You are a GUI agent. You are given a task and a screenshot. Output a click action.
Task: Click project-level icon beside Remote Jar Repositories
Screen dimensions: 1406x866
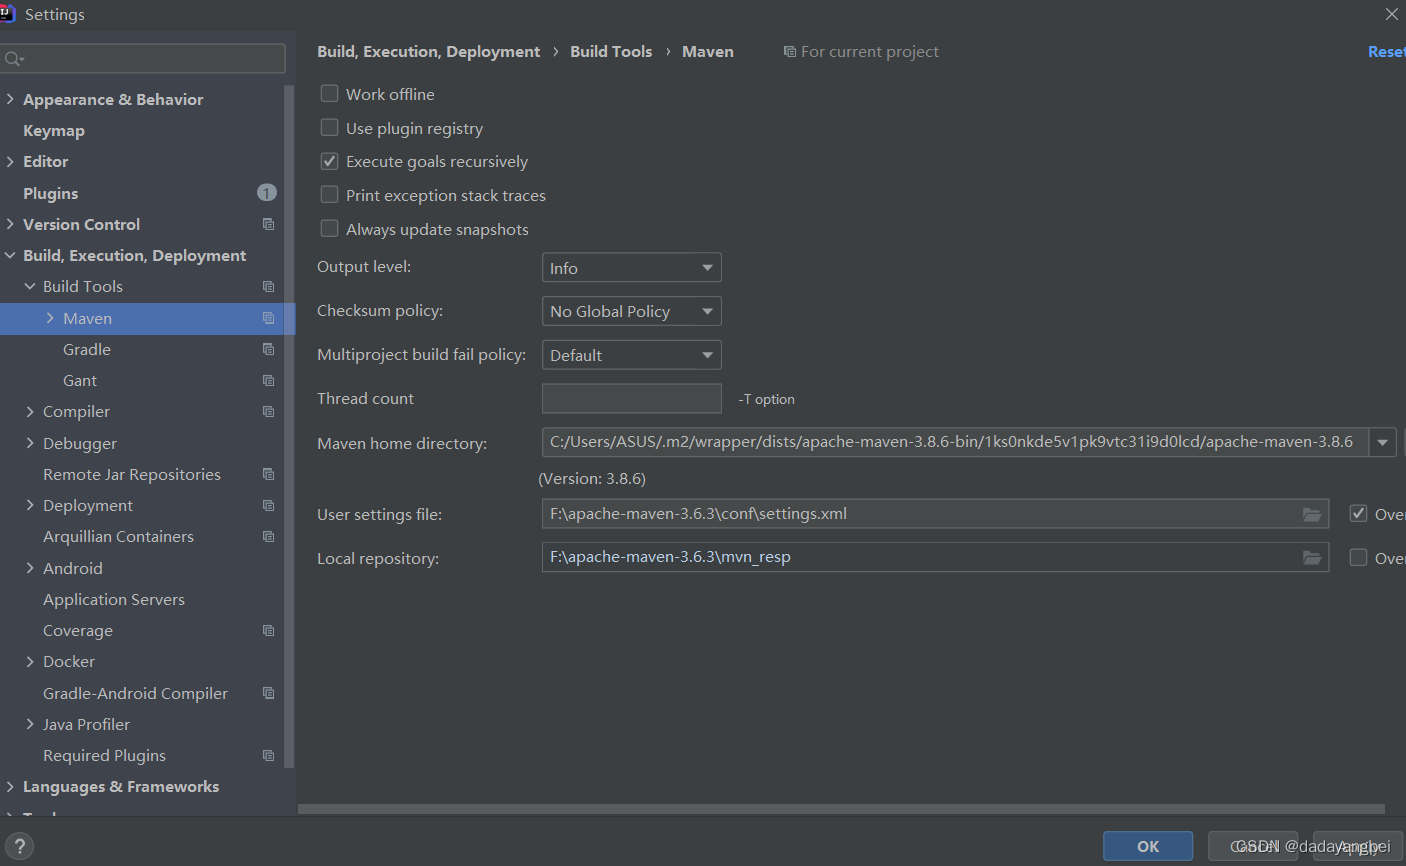[x=268, y=474]
